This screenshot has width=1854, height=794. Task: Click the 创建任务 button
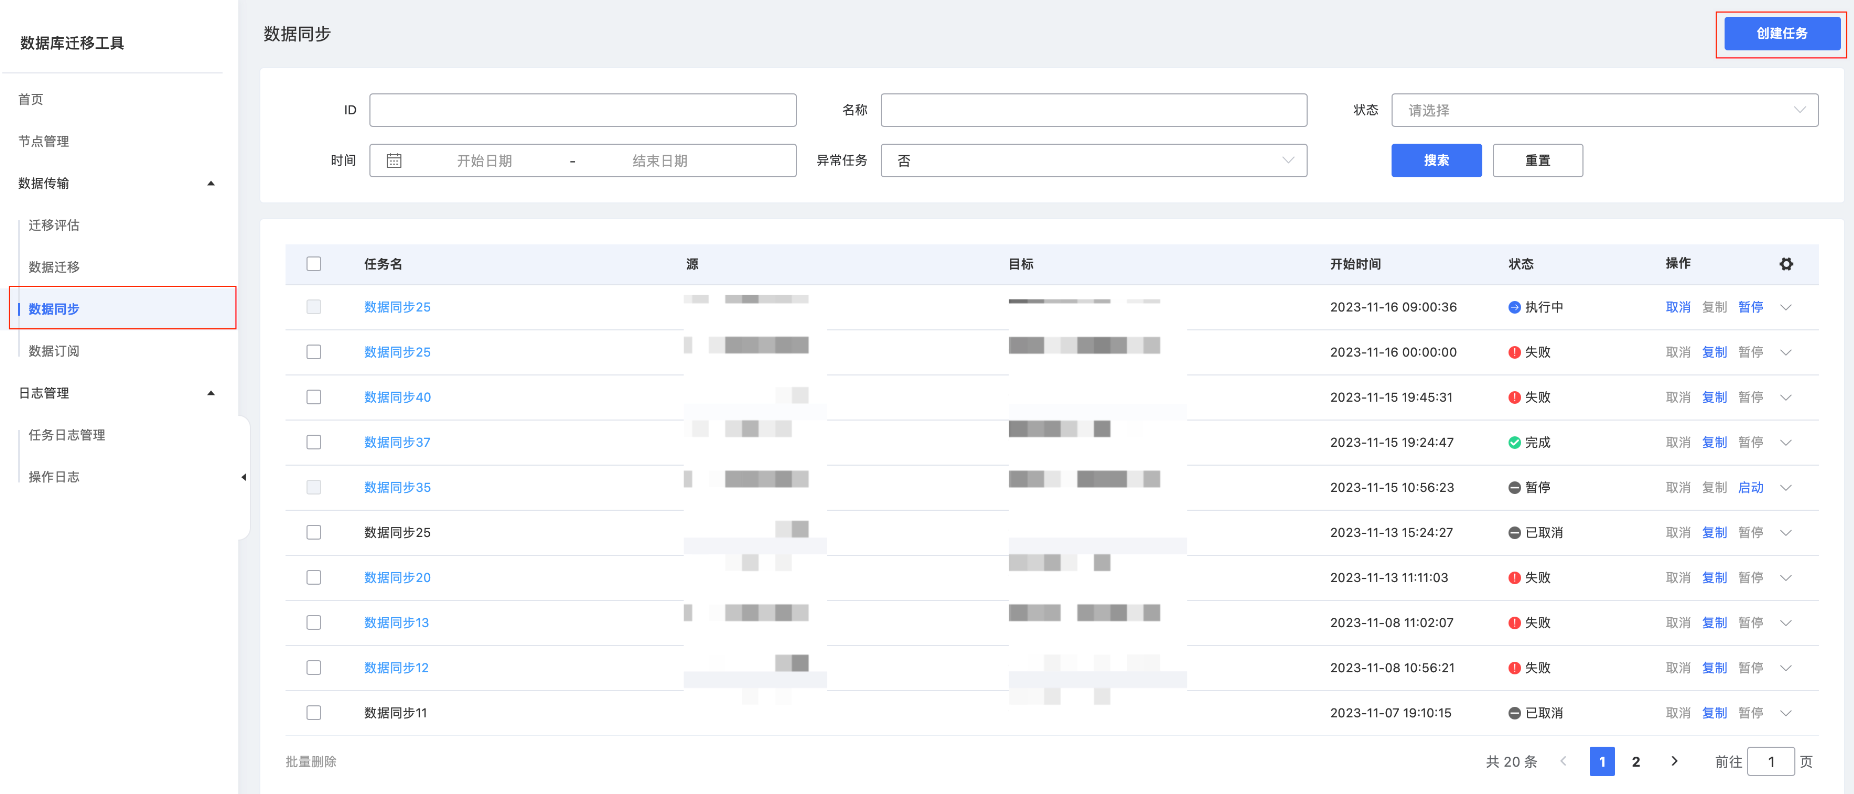click(x=1782, y=33)
